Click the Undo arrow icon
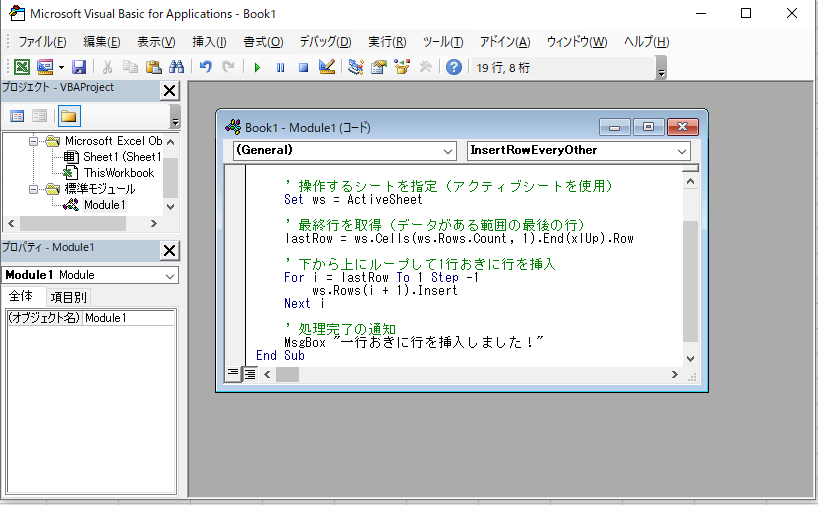The width and height of the screenshot is (818, 505). 206,67
